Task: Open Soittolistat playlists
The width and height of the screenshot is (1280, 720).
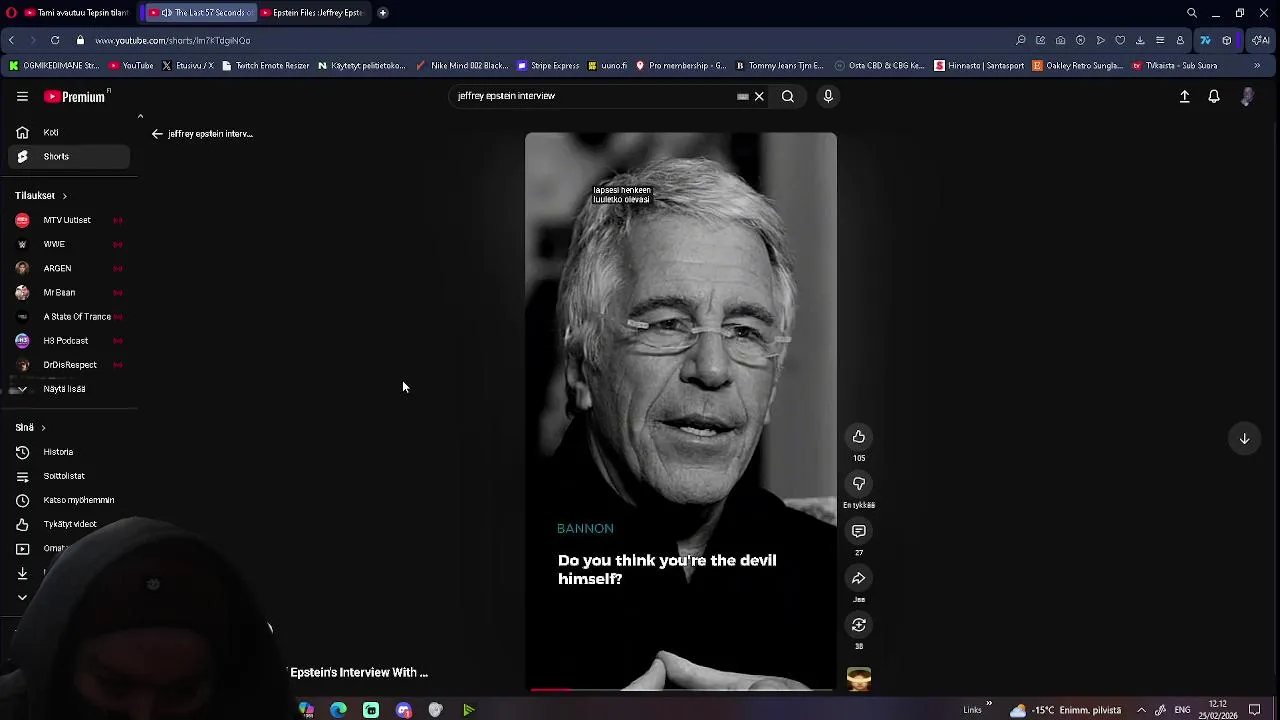Action: (x=69, y=476)
